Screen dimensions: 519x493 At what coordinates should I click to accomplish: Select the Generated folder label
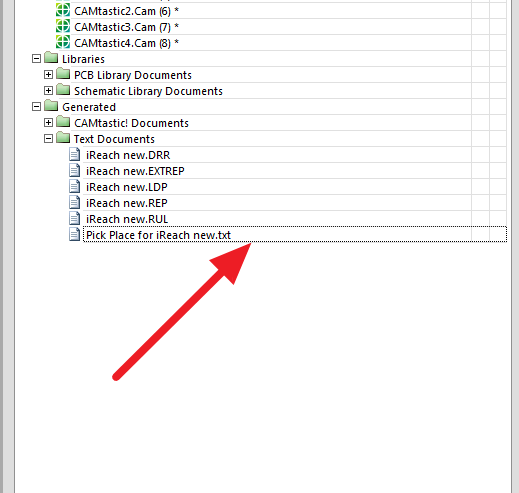(89, 107)
